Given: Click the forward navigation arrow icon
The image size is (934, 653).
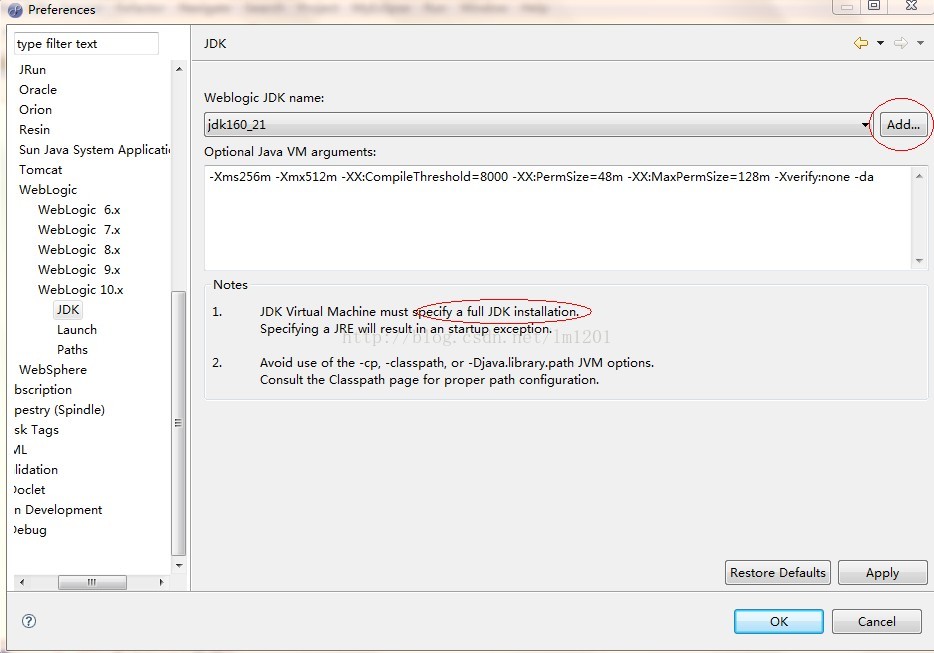Looking at the screenshot, I should coord(901,43).
